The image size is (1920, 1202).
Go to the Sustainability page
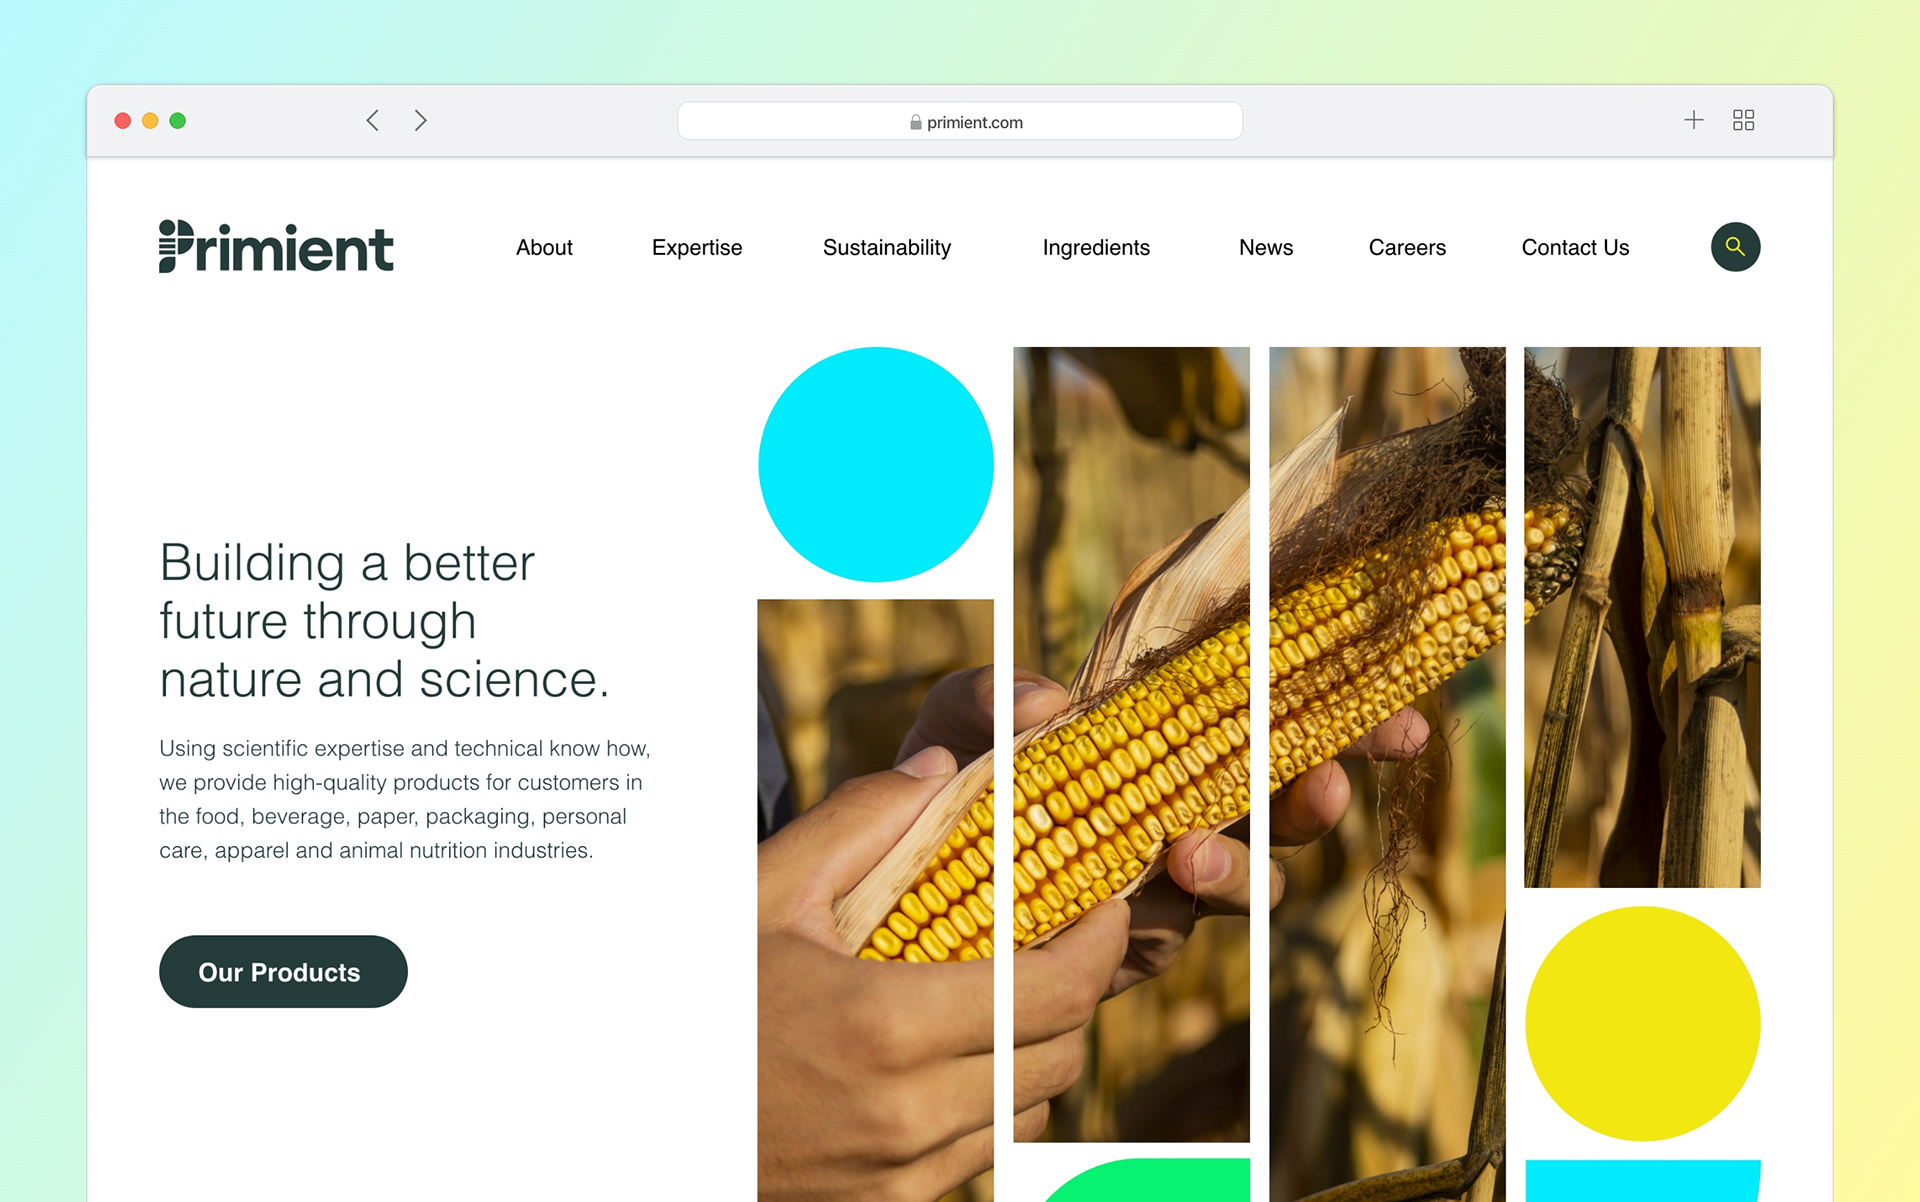point(887,247)
